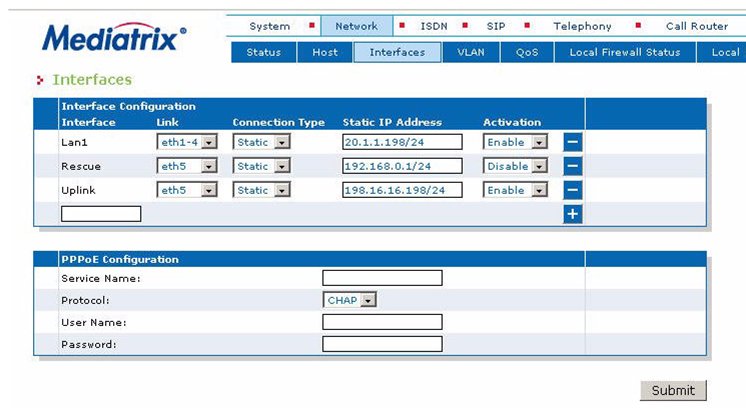Switch to the Status tab
Viewport: 746px width, 408px height.
(264, 52)
